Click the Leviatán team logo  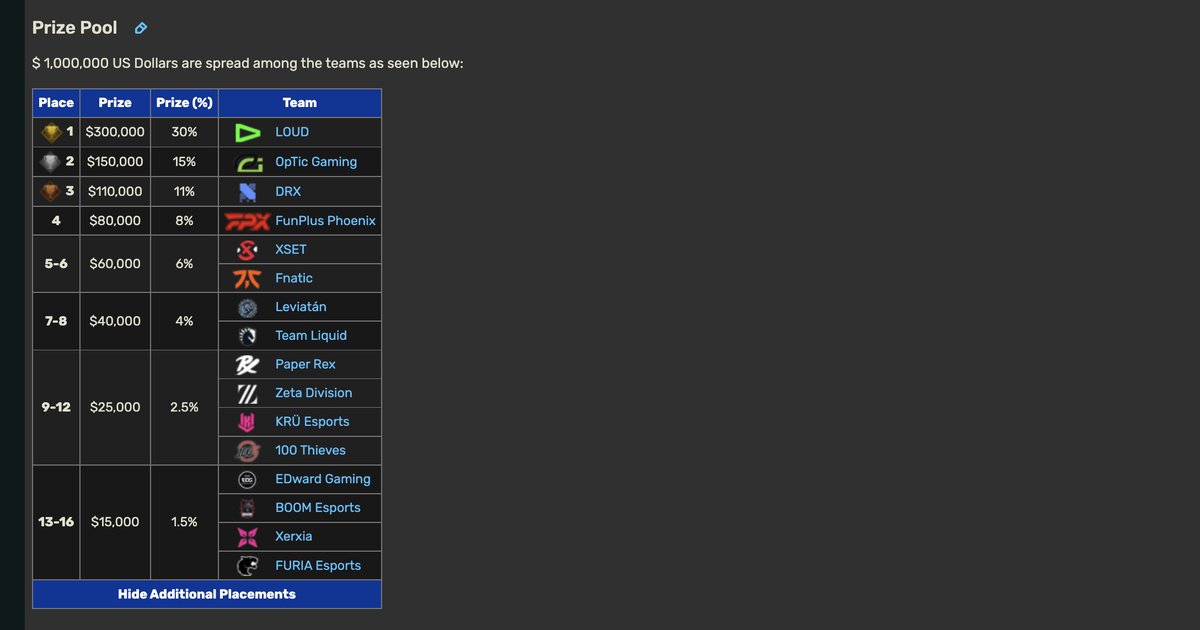(247, 307)
